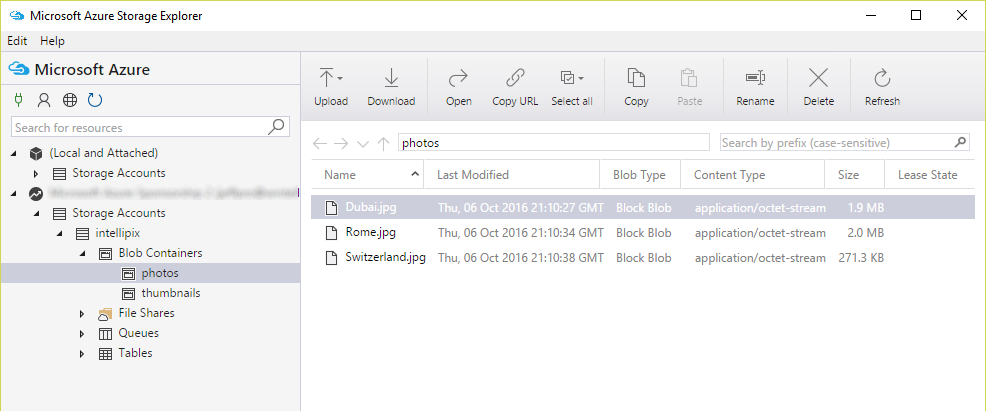
Task: Collapse the blurred subscription account node
Action: pos(15,194)
